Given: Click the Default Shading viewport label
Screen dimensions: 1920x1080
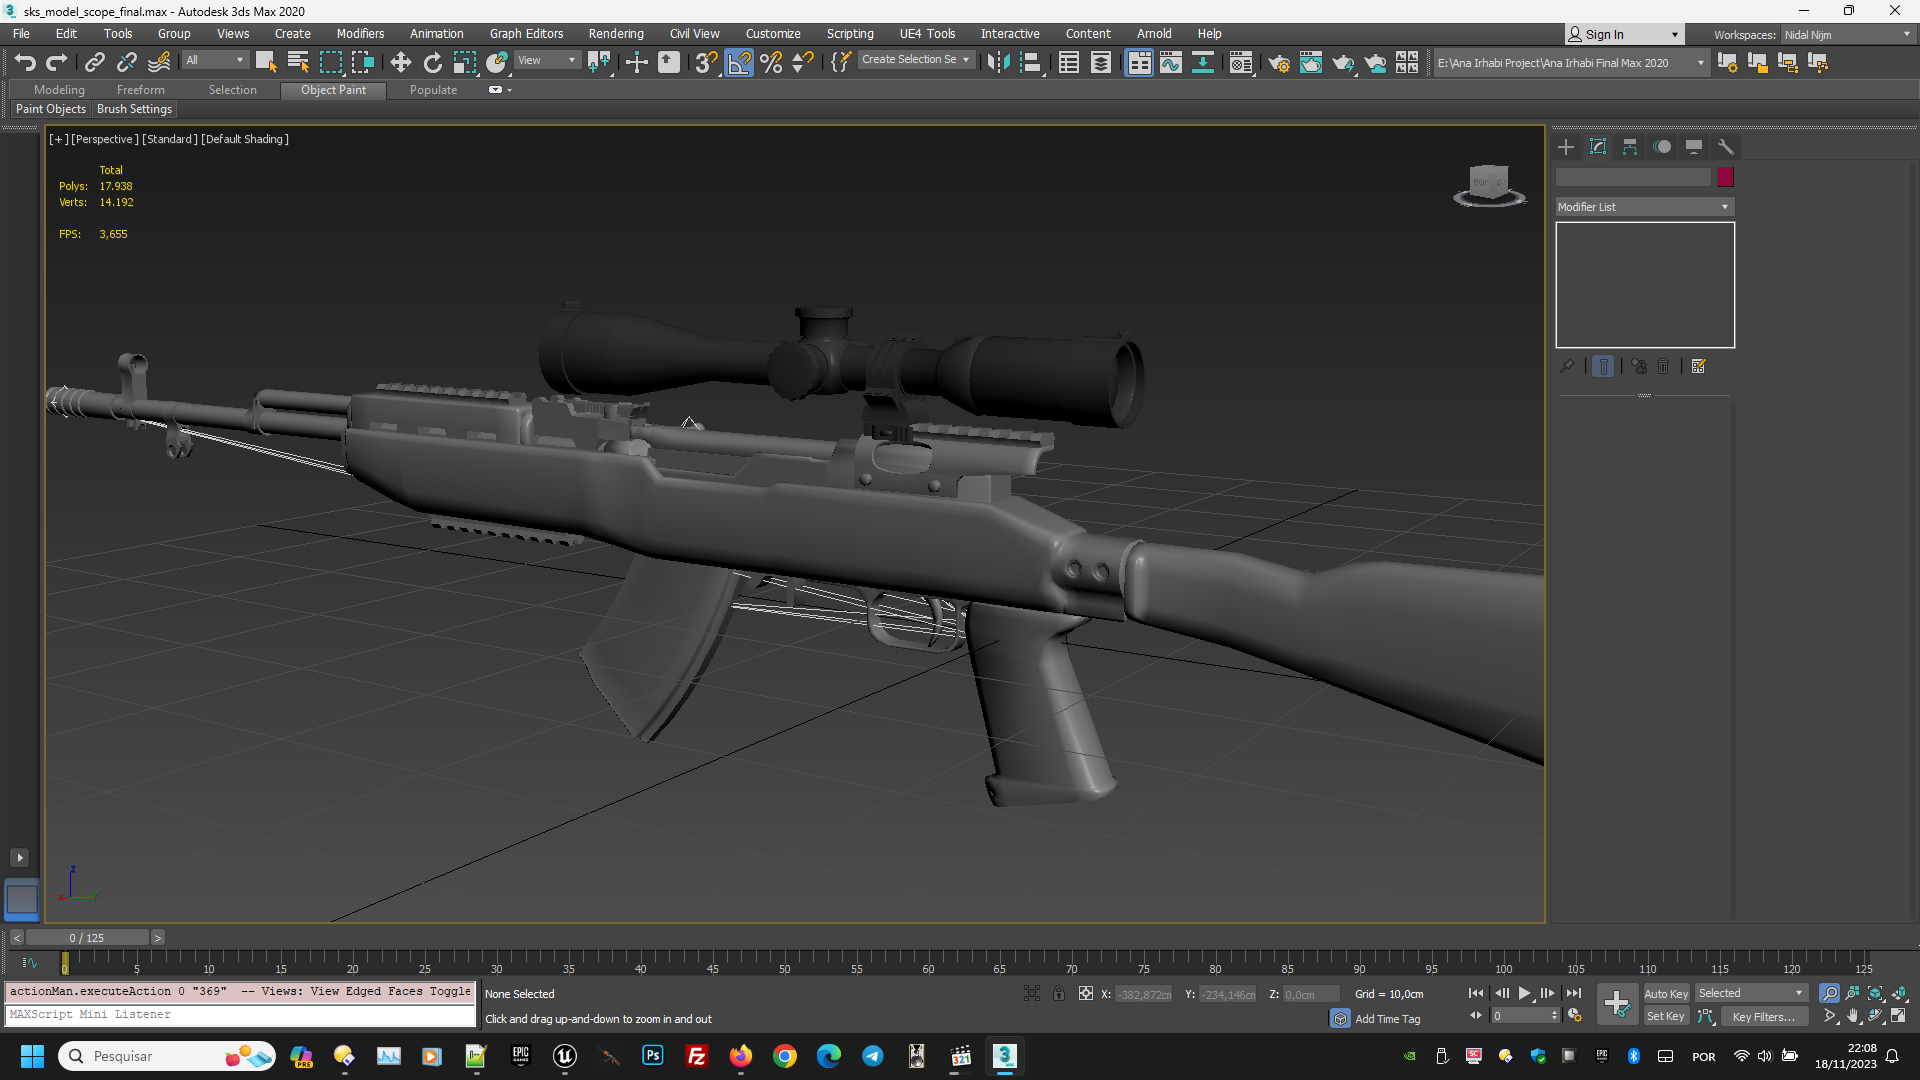Looking at the screenshot, I should pyautogui.click(x=245, y=139).
